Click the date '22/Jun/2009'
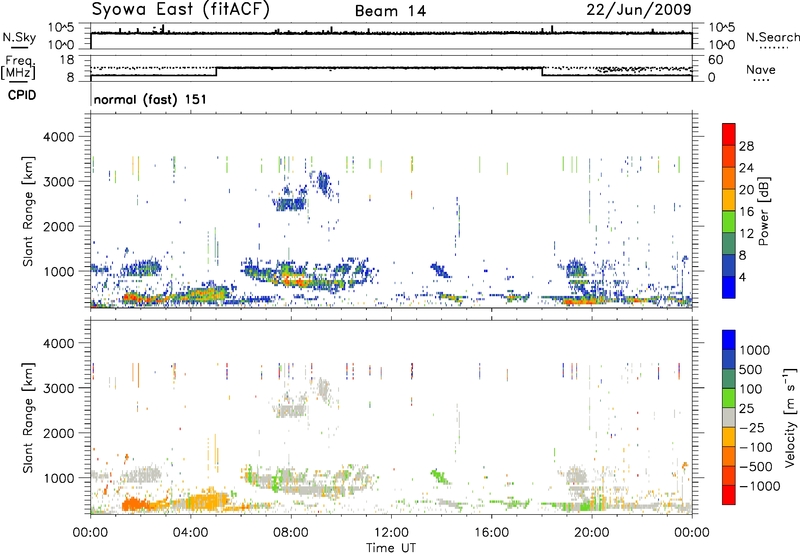 click(x=639, y=9)
